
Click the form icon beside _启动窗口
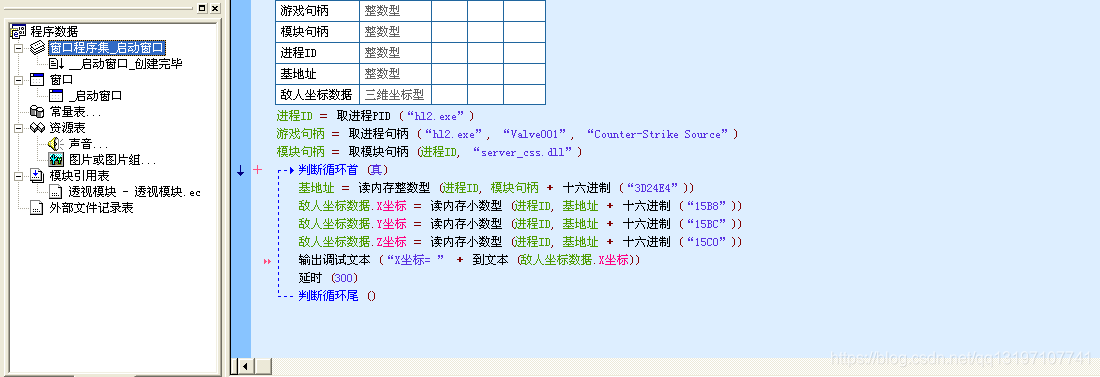pos(57,96)
